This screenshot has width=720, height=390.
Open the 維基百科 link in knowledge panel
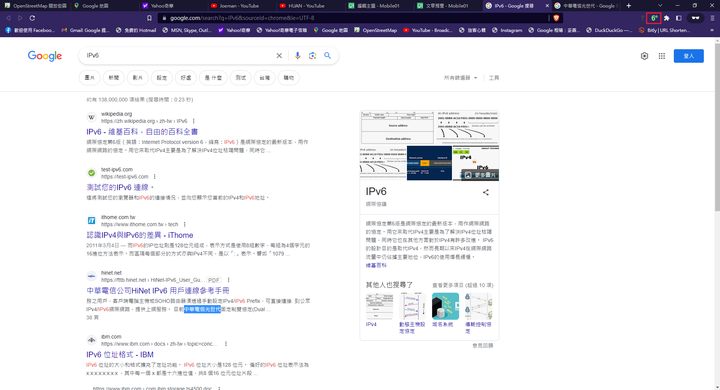376,266
